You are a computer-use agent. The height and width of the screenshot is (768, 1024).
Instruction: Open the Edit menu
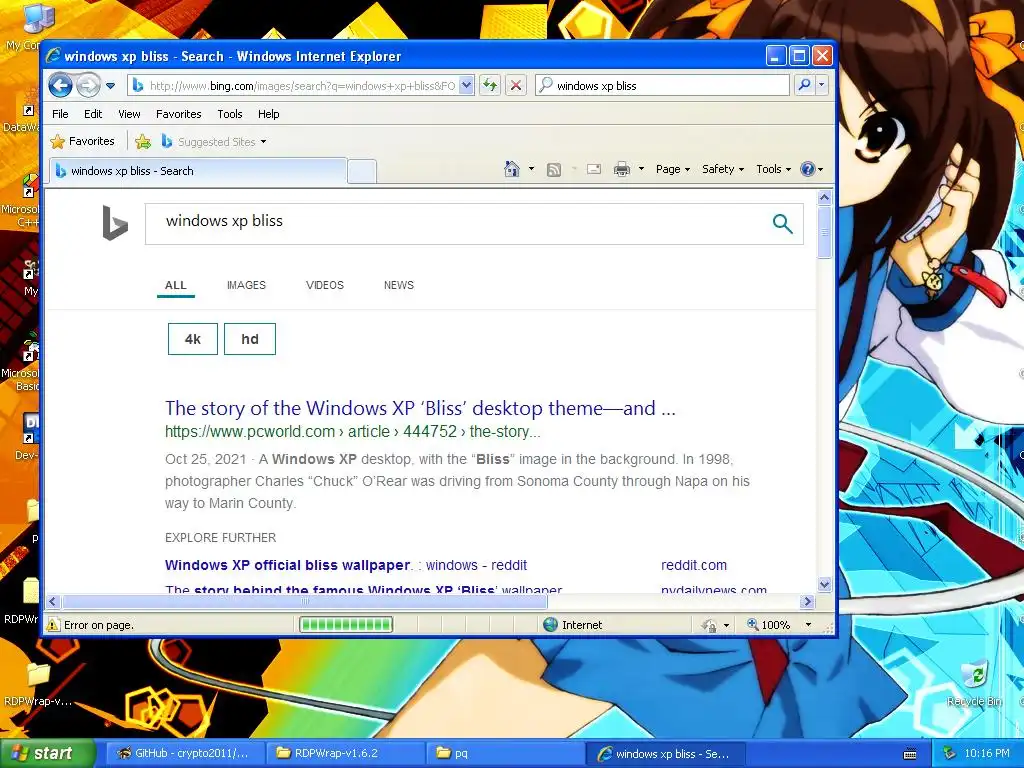click(93, 114)
